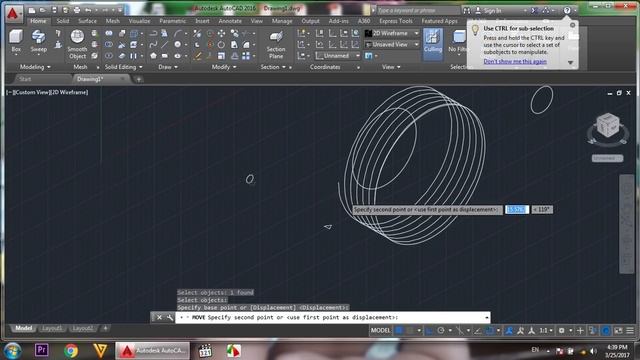This screenshot has height=360, width=640.
Task: Expand the Modeling panel
Action: [35, 67]
